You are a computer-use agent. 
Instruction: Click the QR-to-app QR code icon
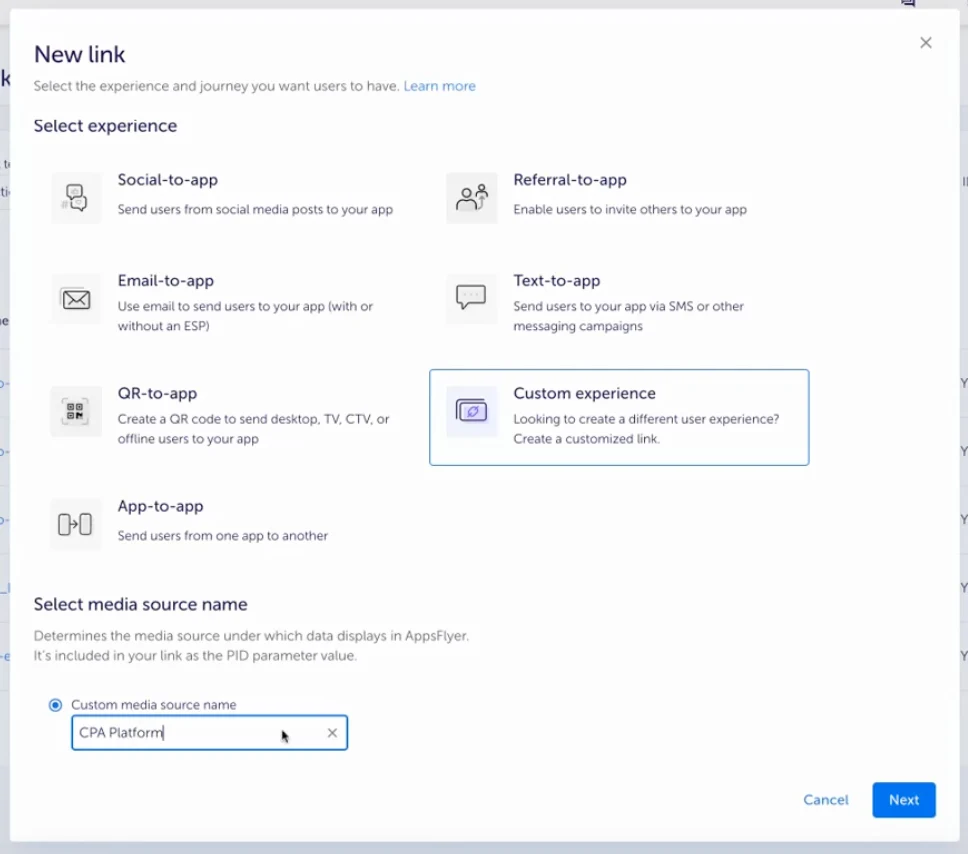tap(76, 411)
